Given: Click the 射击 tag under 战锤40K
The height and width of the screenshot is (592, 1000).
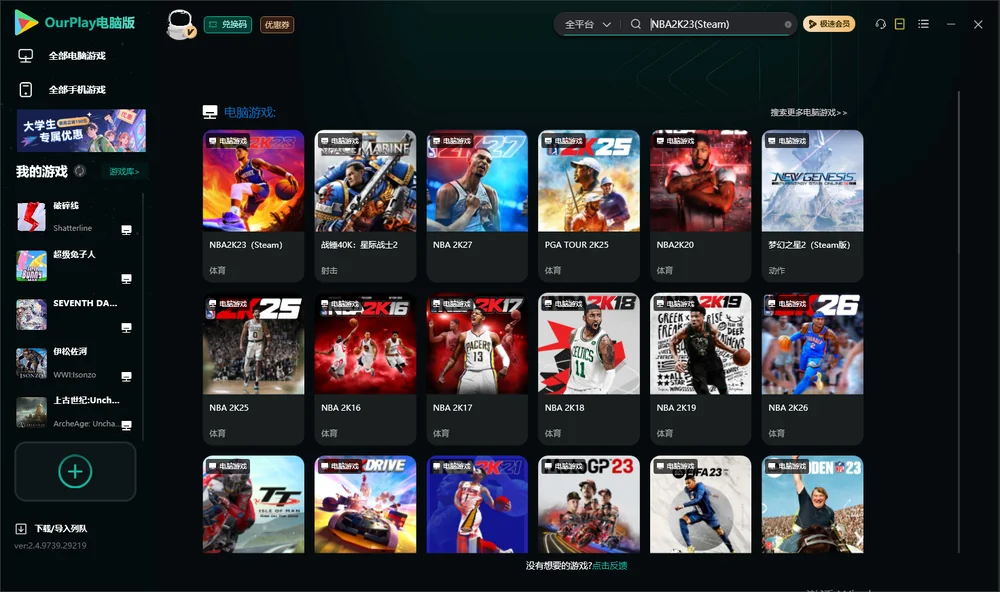Looking at the screenshot, I should pos(329,270).
